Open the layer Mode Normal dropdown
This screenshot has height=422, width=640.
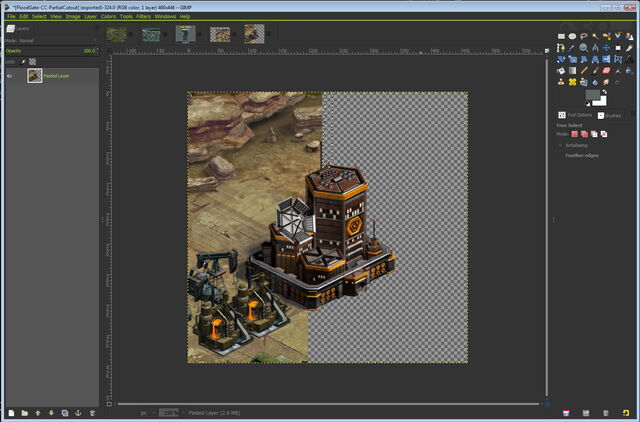point(51,40)
